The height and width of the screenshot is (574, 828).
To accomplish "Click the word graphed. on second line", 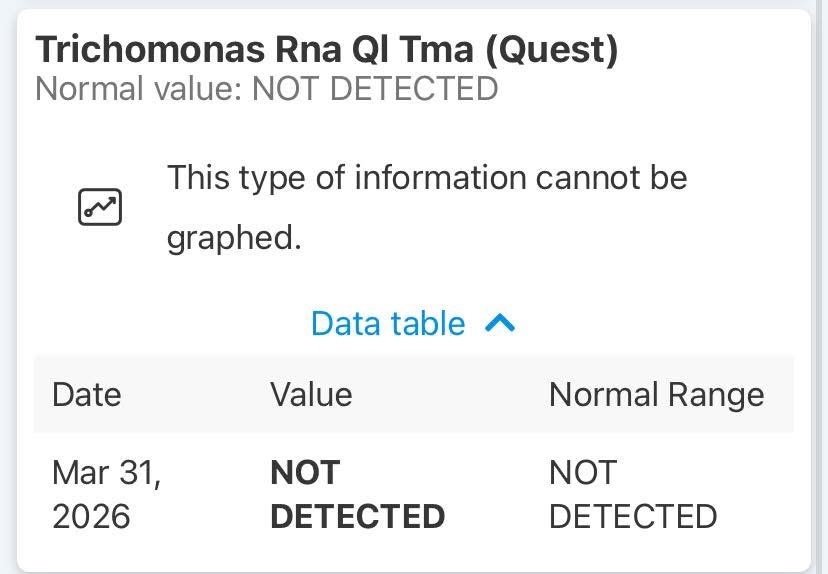I will pyautogui.click(x=234, y=239).
